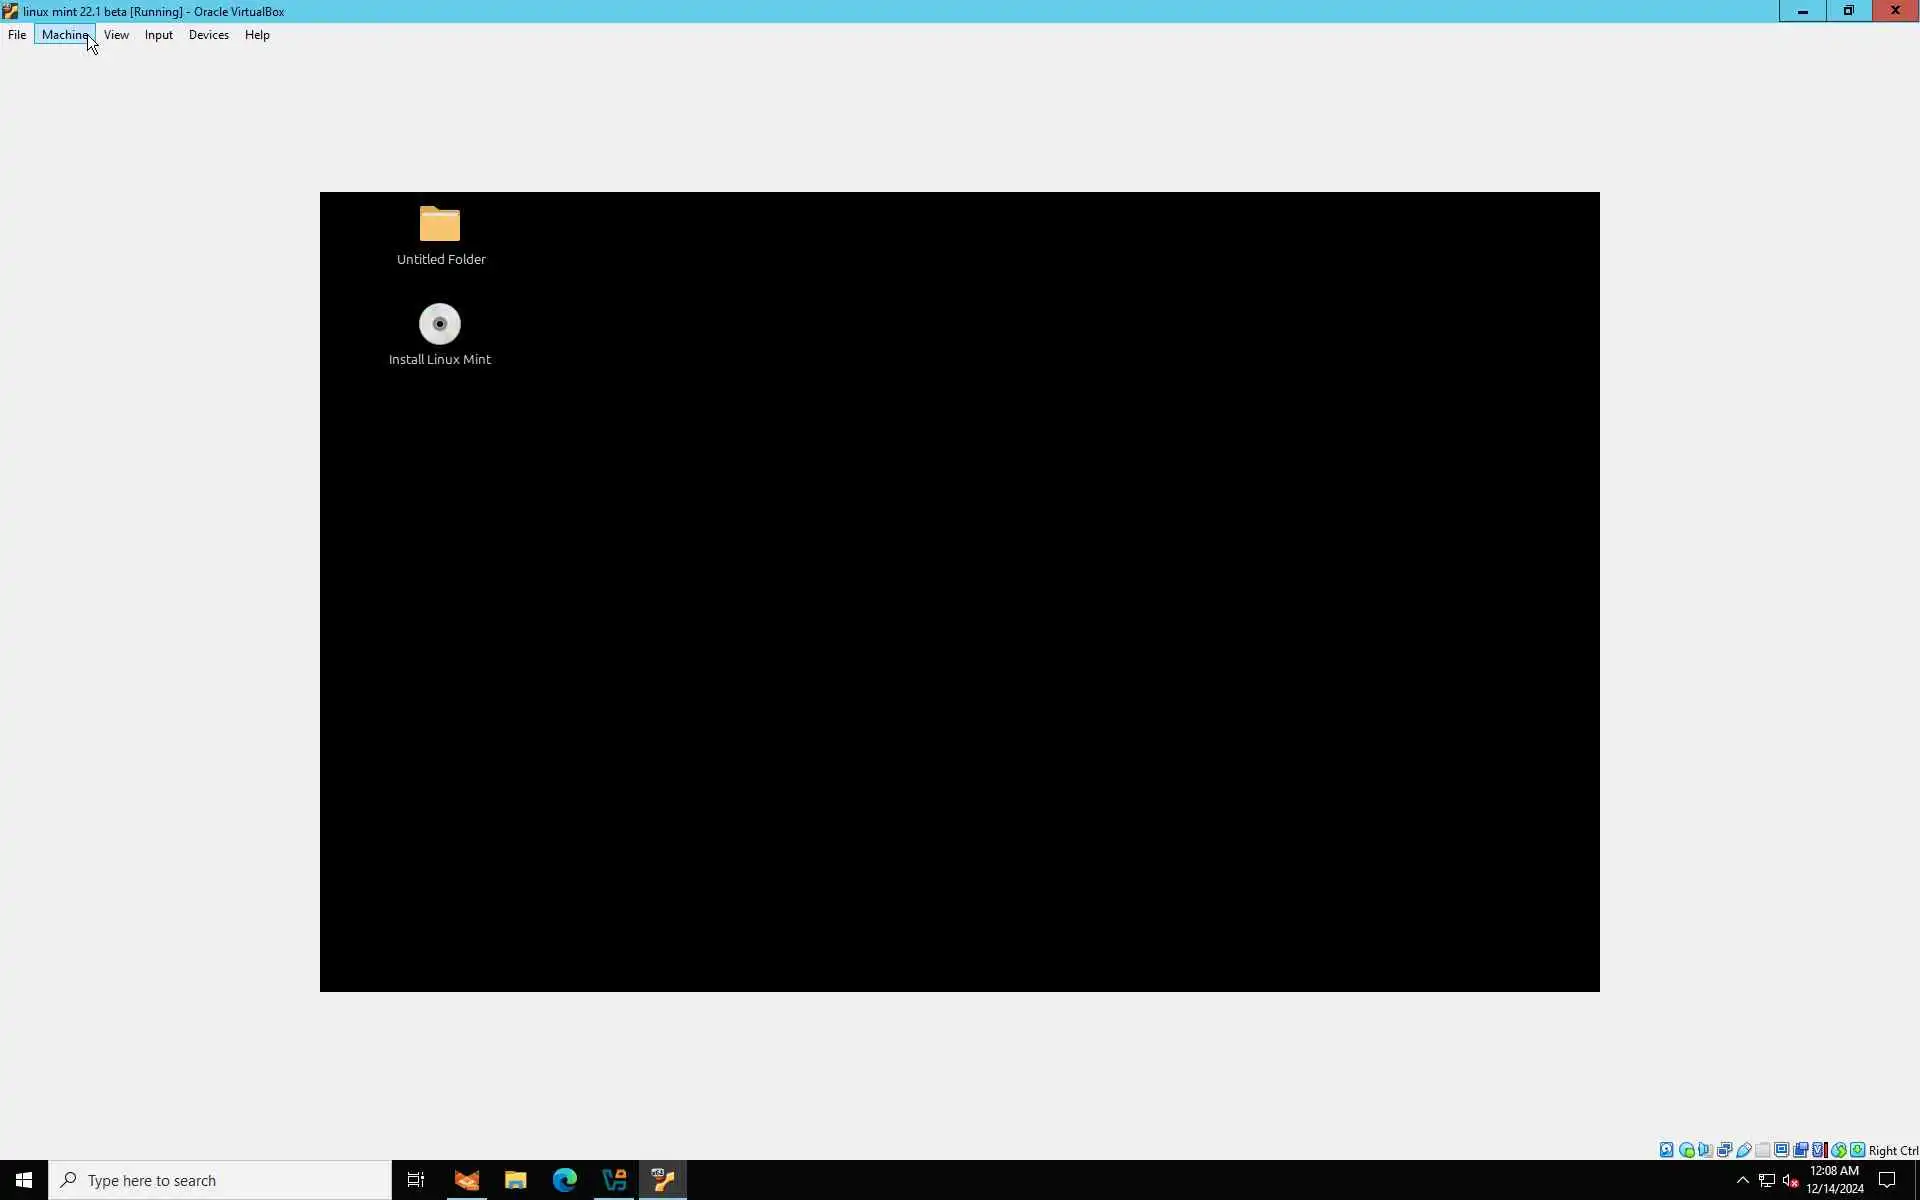1920x1200 pixels.
Task: Expand the View menu
Action: (x=116, y=35)
